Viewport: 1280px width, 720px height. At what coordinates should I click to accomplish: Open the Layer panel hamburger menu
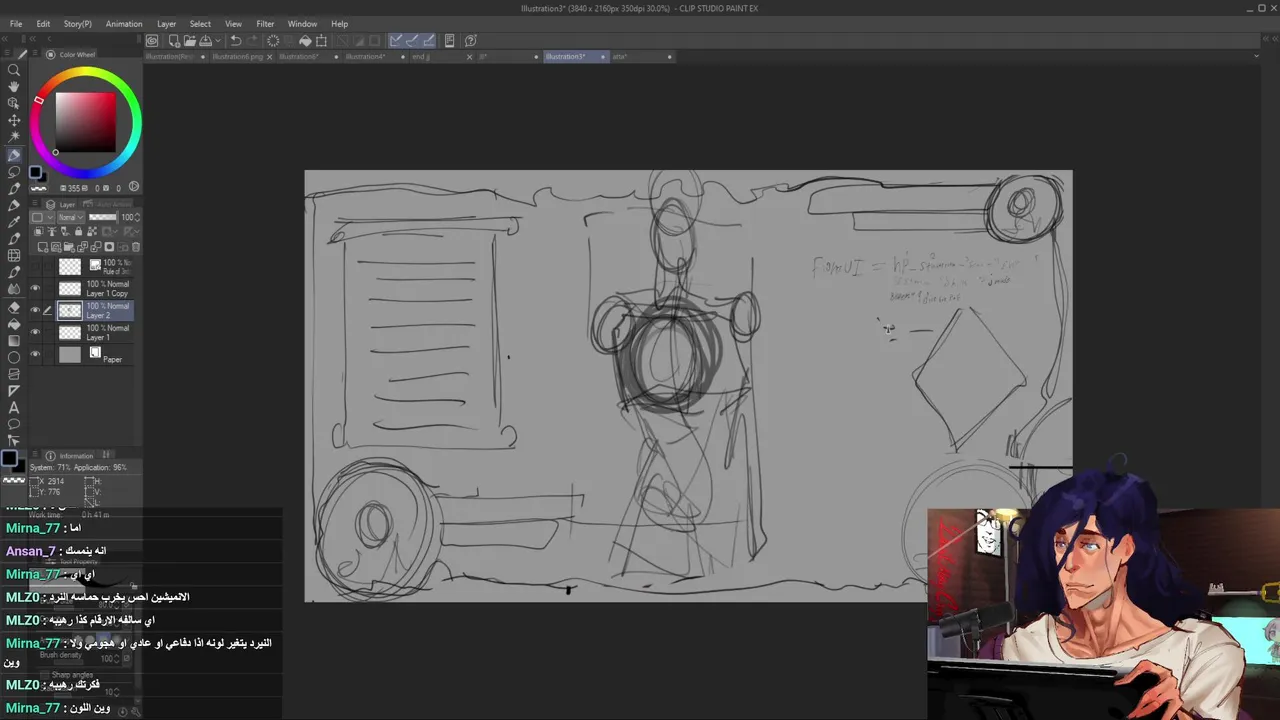click(37, 204)
